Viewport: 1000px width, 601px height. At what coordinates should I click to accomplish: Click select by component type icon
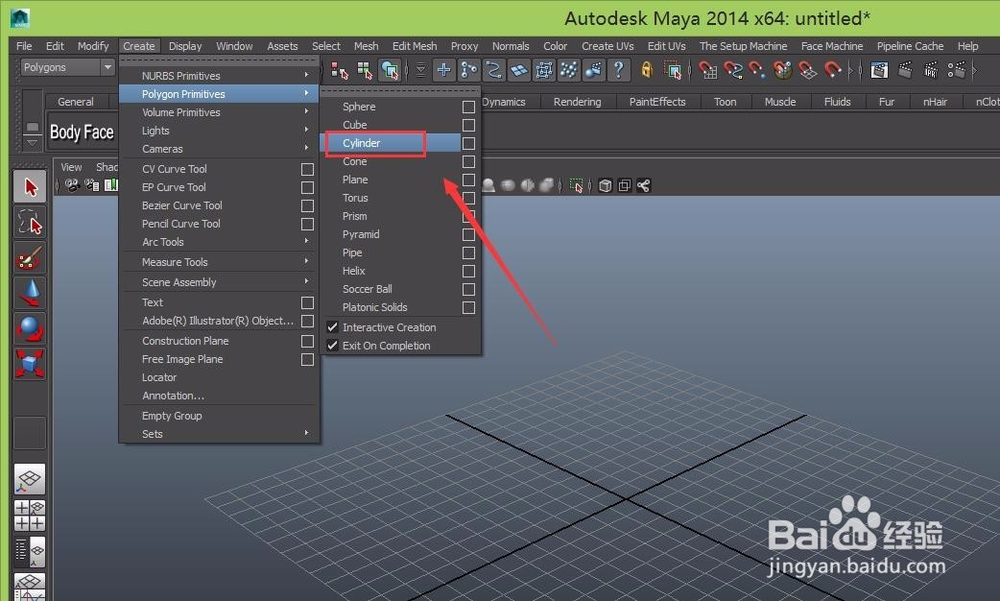tap(389, 70)
